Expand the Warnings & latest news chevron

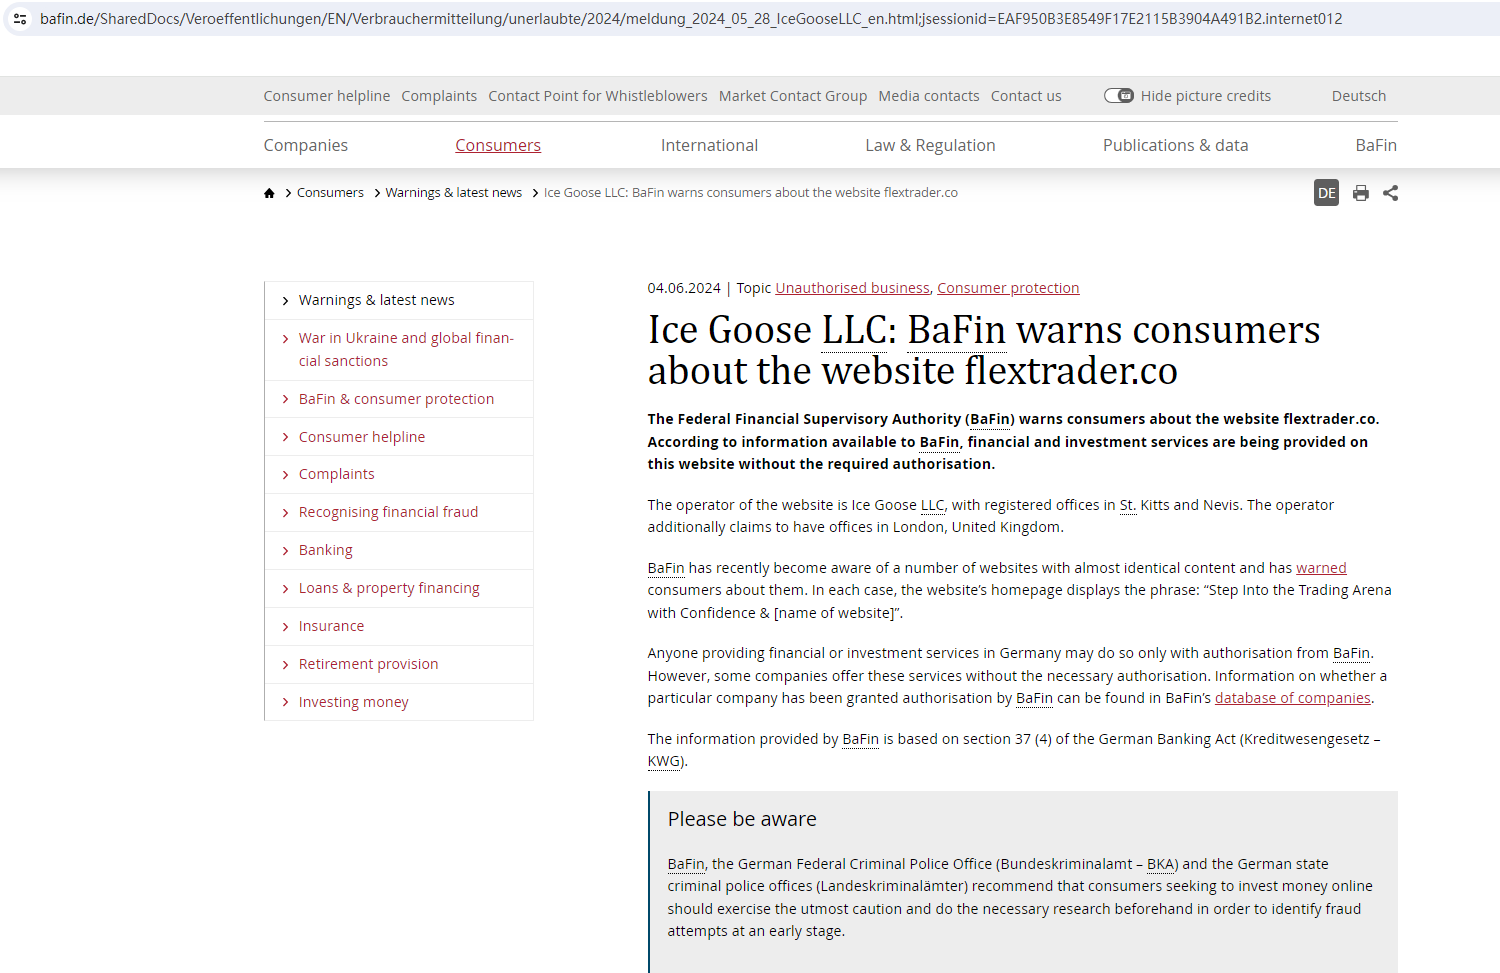coord(285,301)
